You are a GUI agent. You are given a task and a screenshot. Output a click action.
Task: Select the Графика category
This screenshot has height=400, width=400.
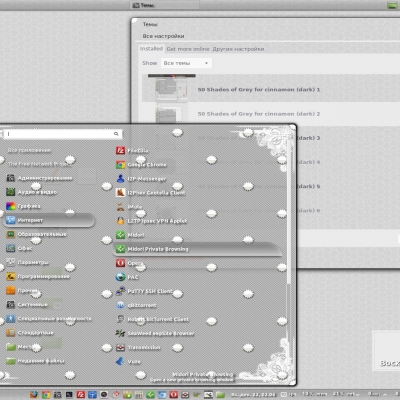(x=23, y=206)
